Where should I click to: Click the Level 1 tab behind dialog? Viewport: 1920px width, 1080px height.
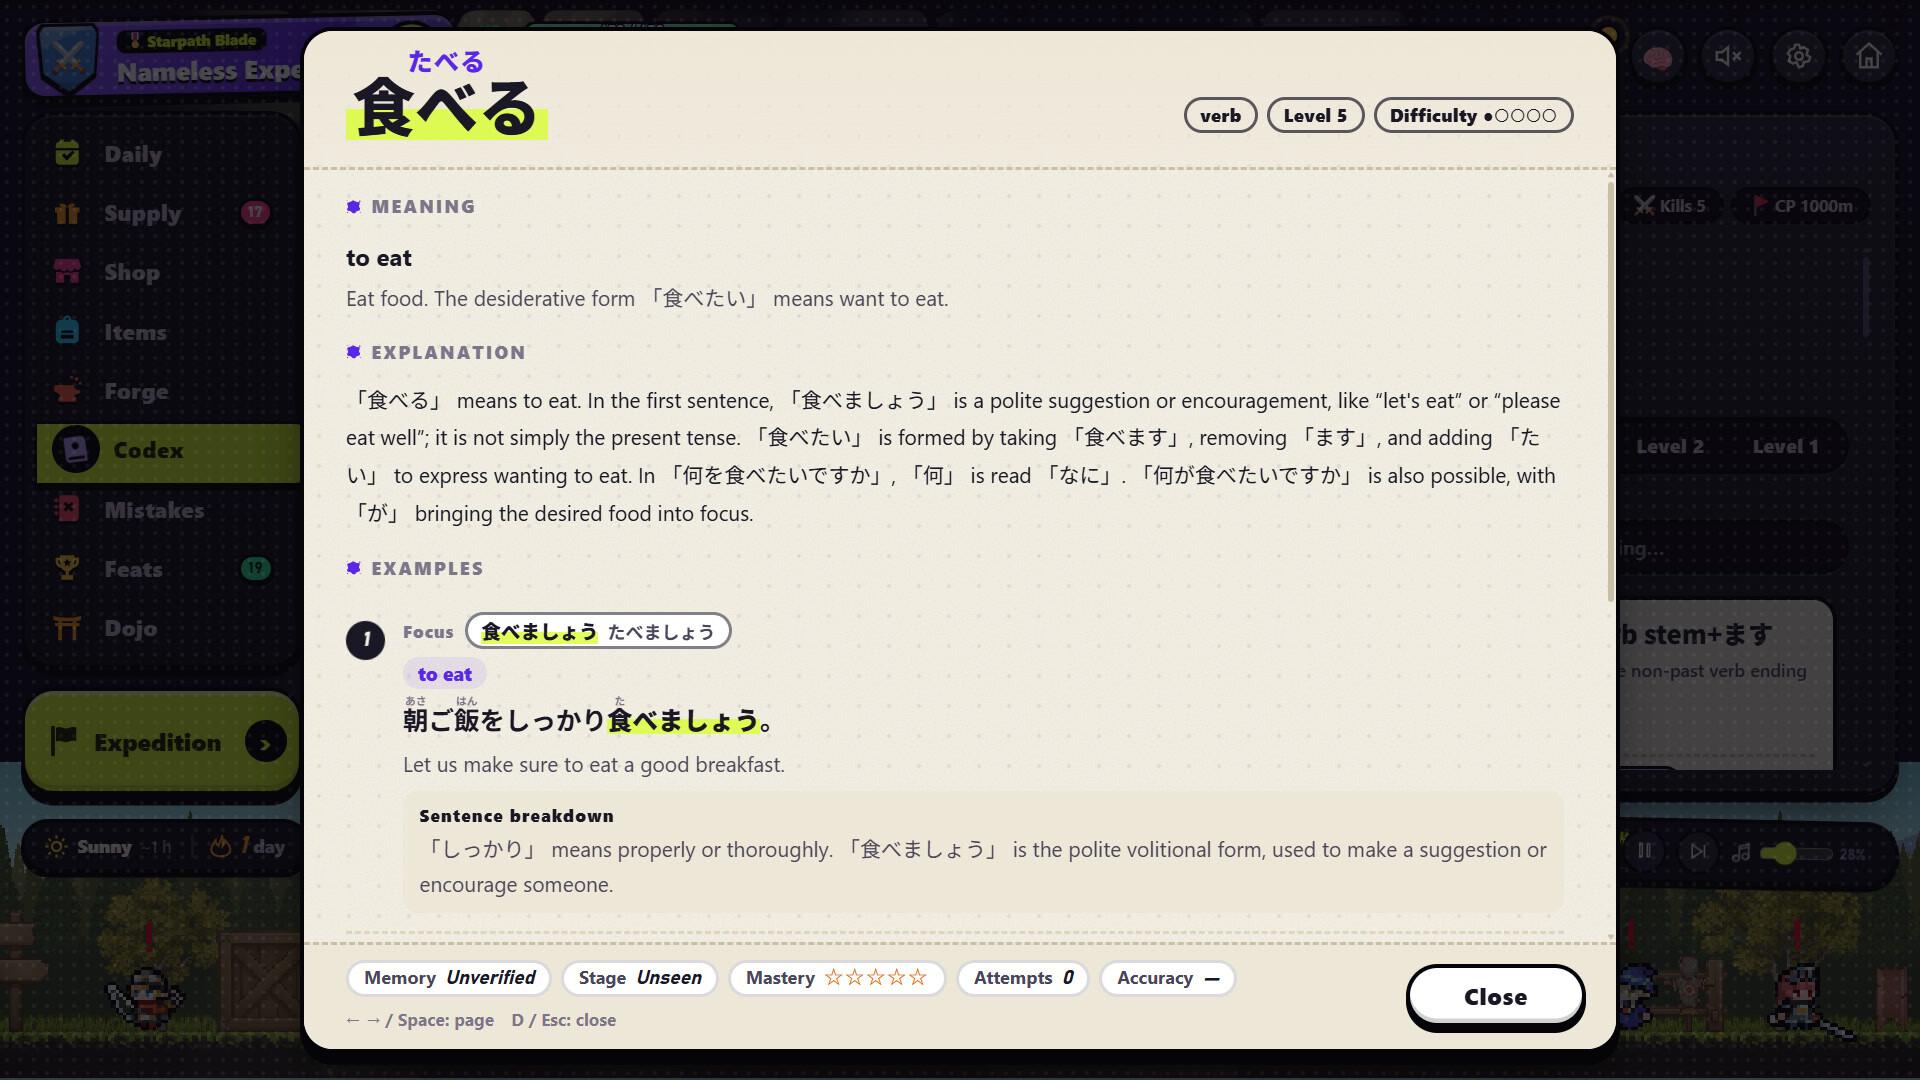tap(1785, 447)
